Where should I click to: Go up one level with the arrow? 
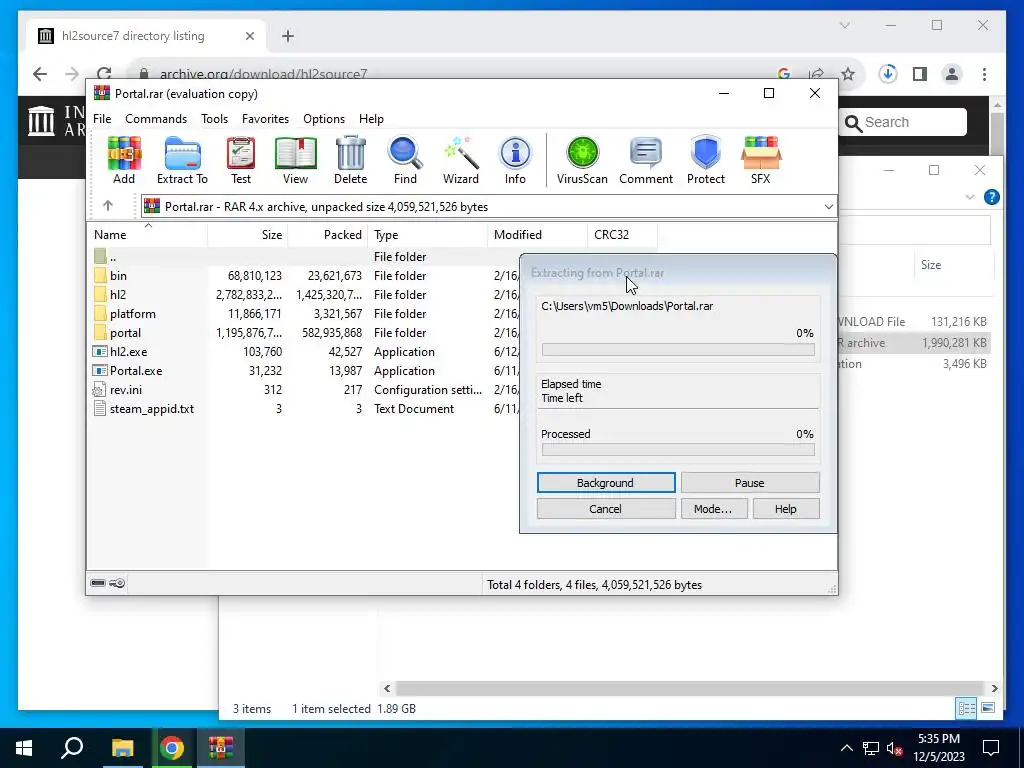coord(108,206)
